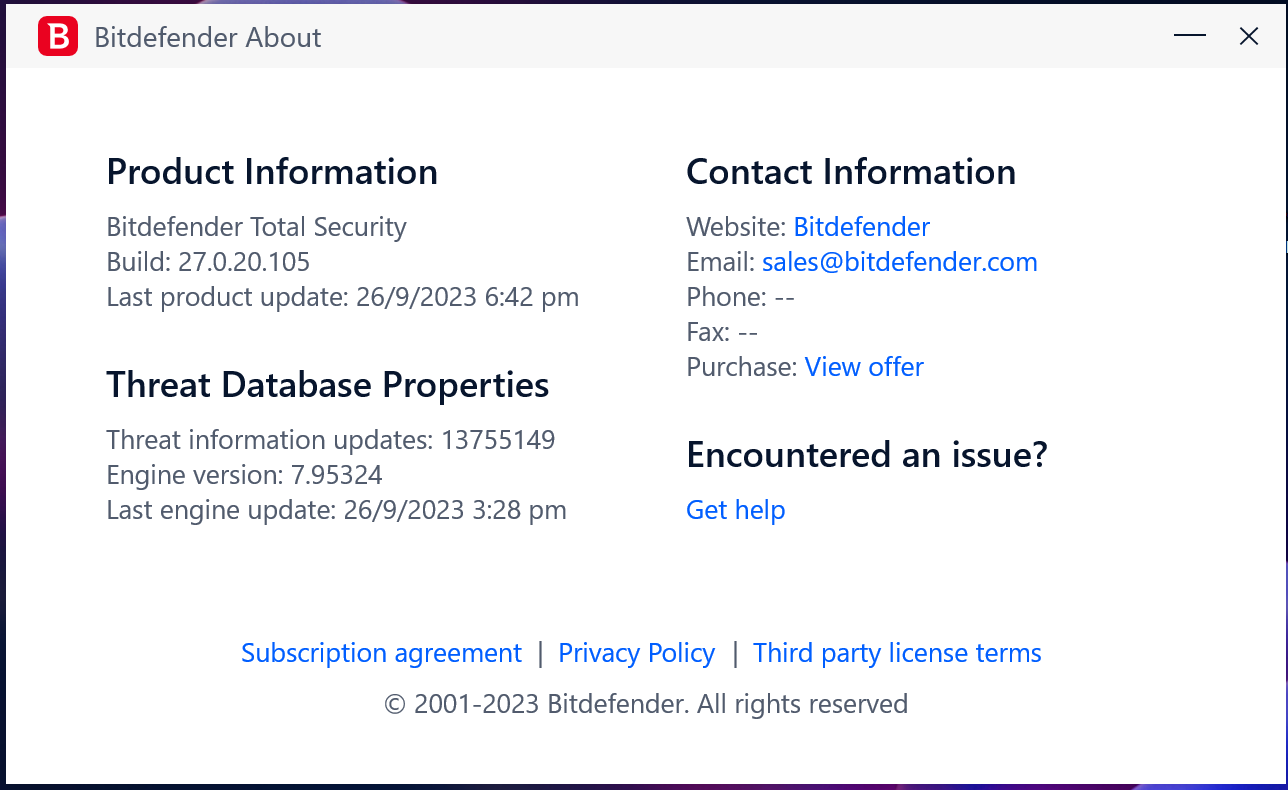Click the Bitdefender logo in the title bar
This screenshot has width=1288, height=790.
58,38
